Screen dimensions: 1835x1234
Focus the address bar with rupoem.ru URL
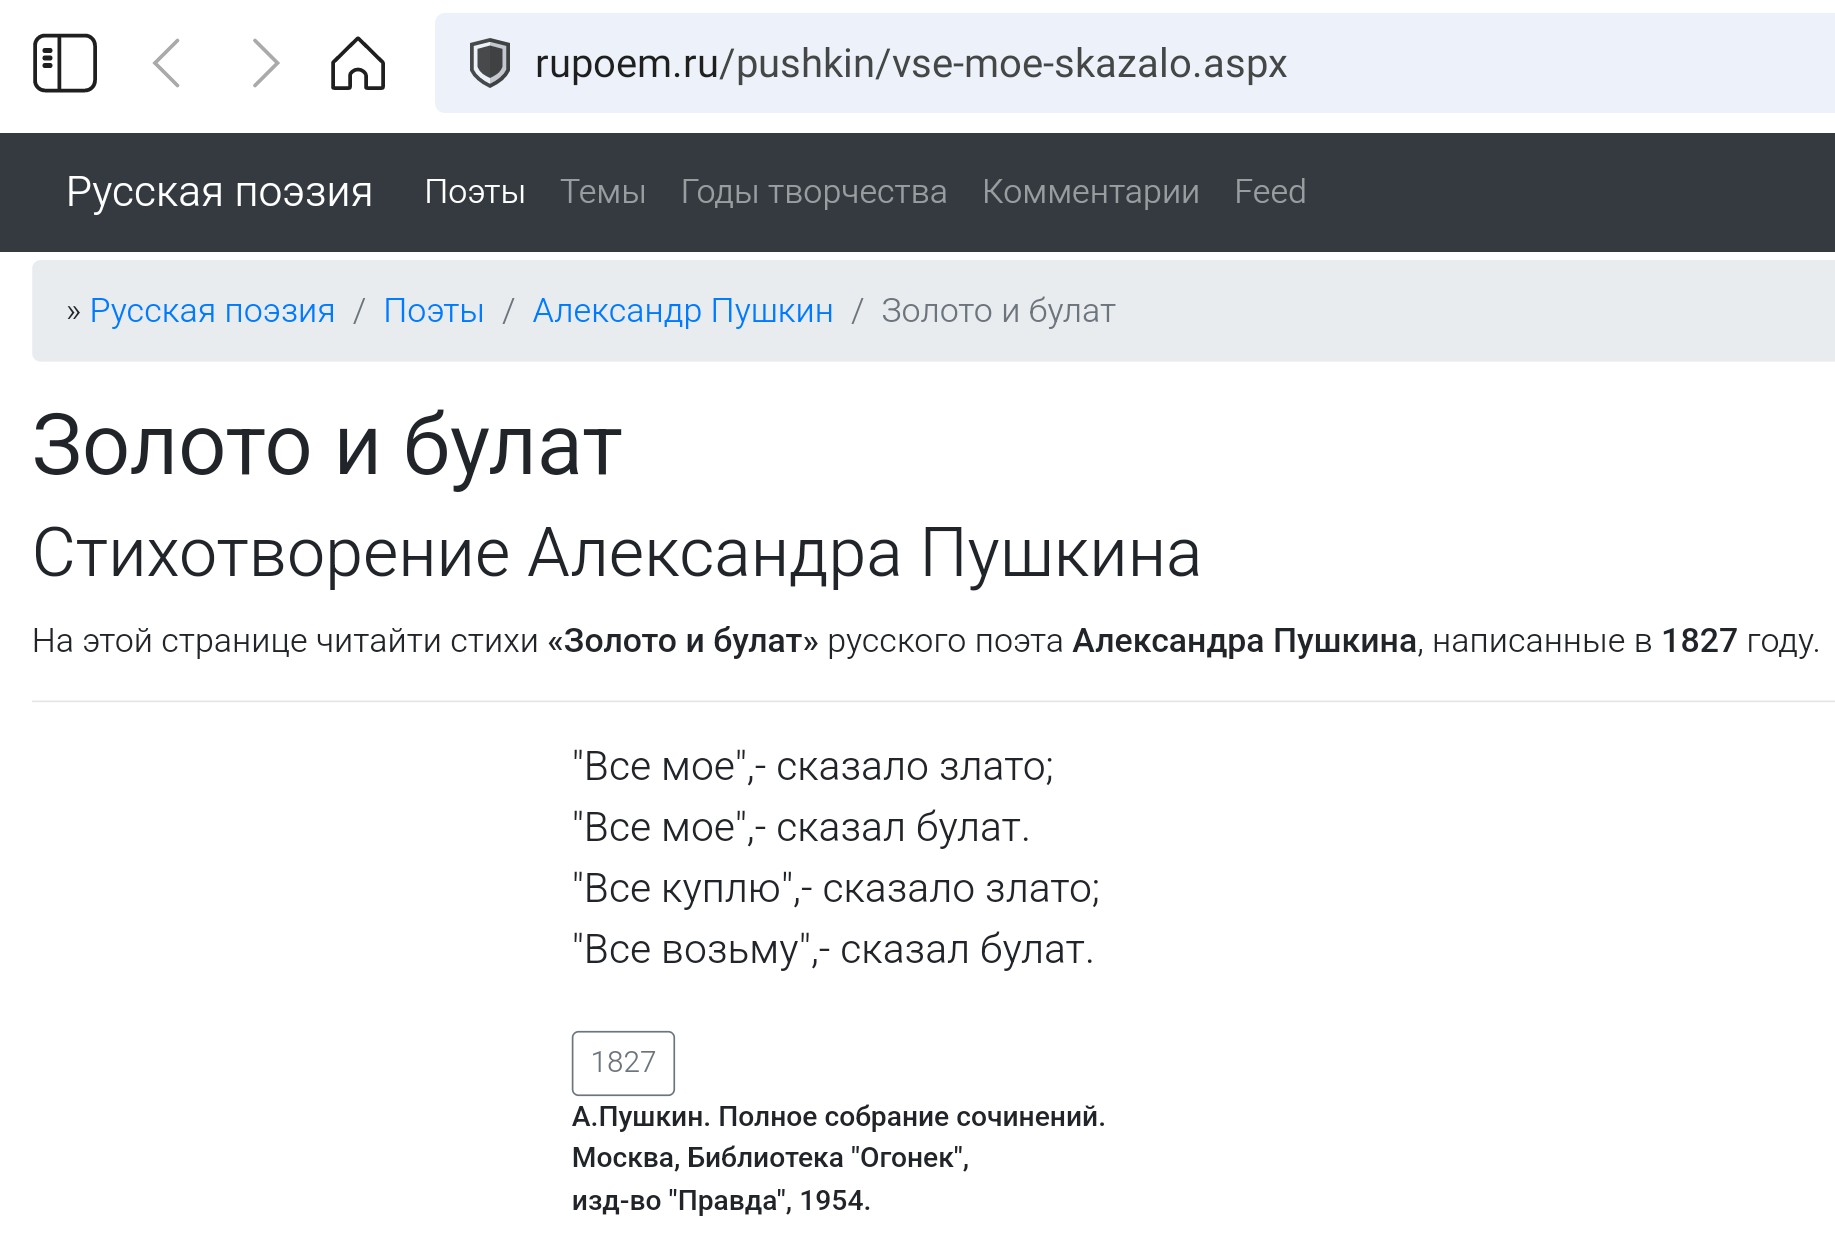pos(1000,63)
